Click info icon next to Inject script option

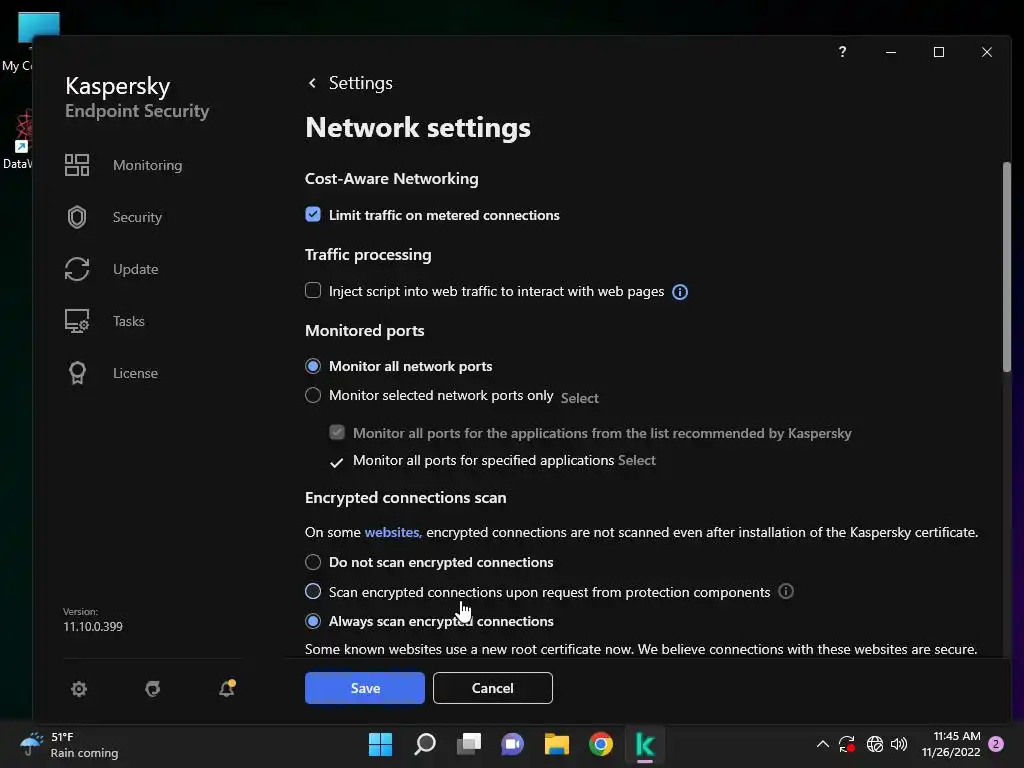680,292
